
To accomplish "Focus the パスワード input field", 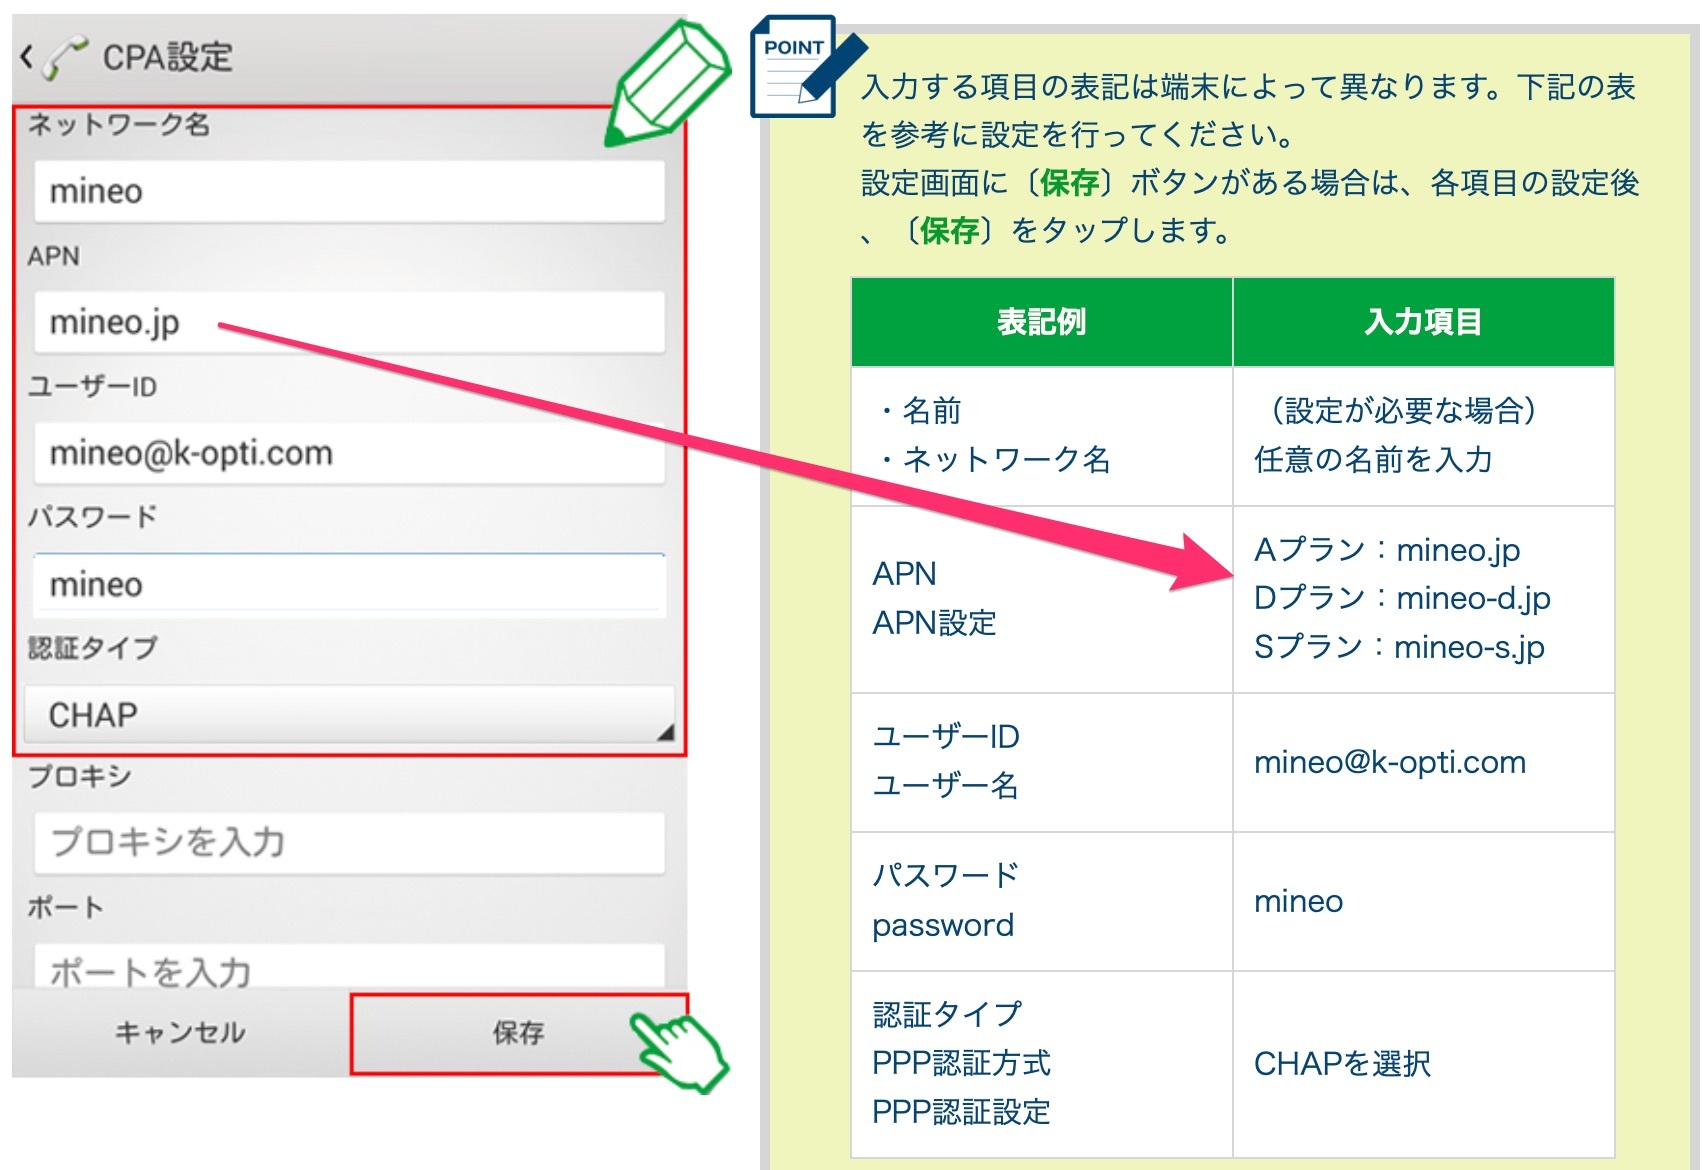I will click(348, 584).
